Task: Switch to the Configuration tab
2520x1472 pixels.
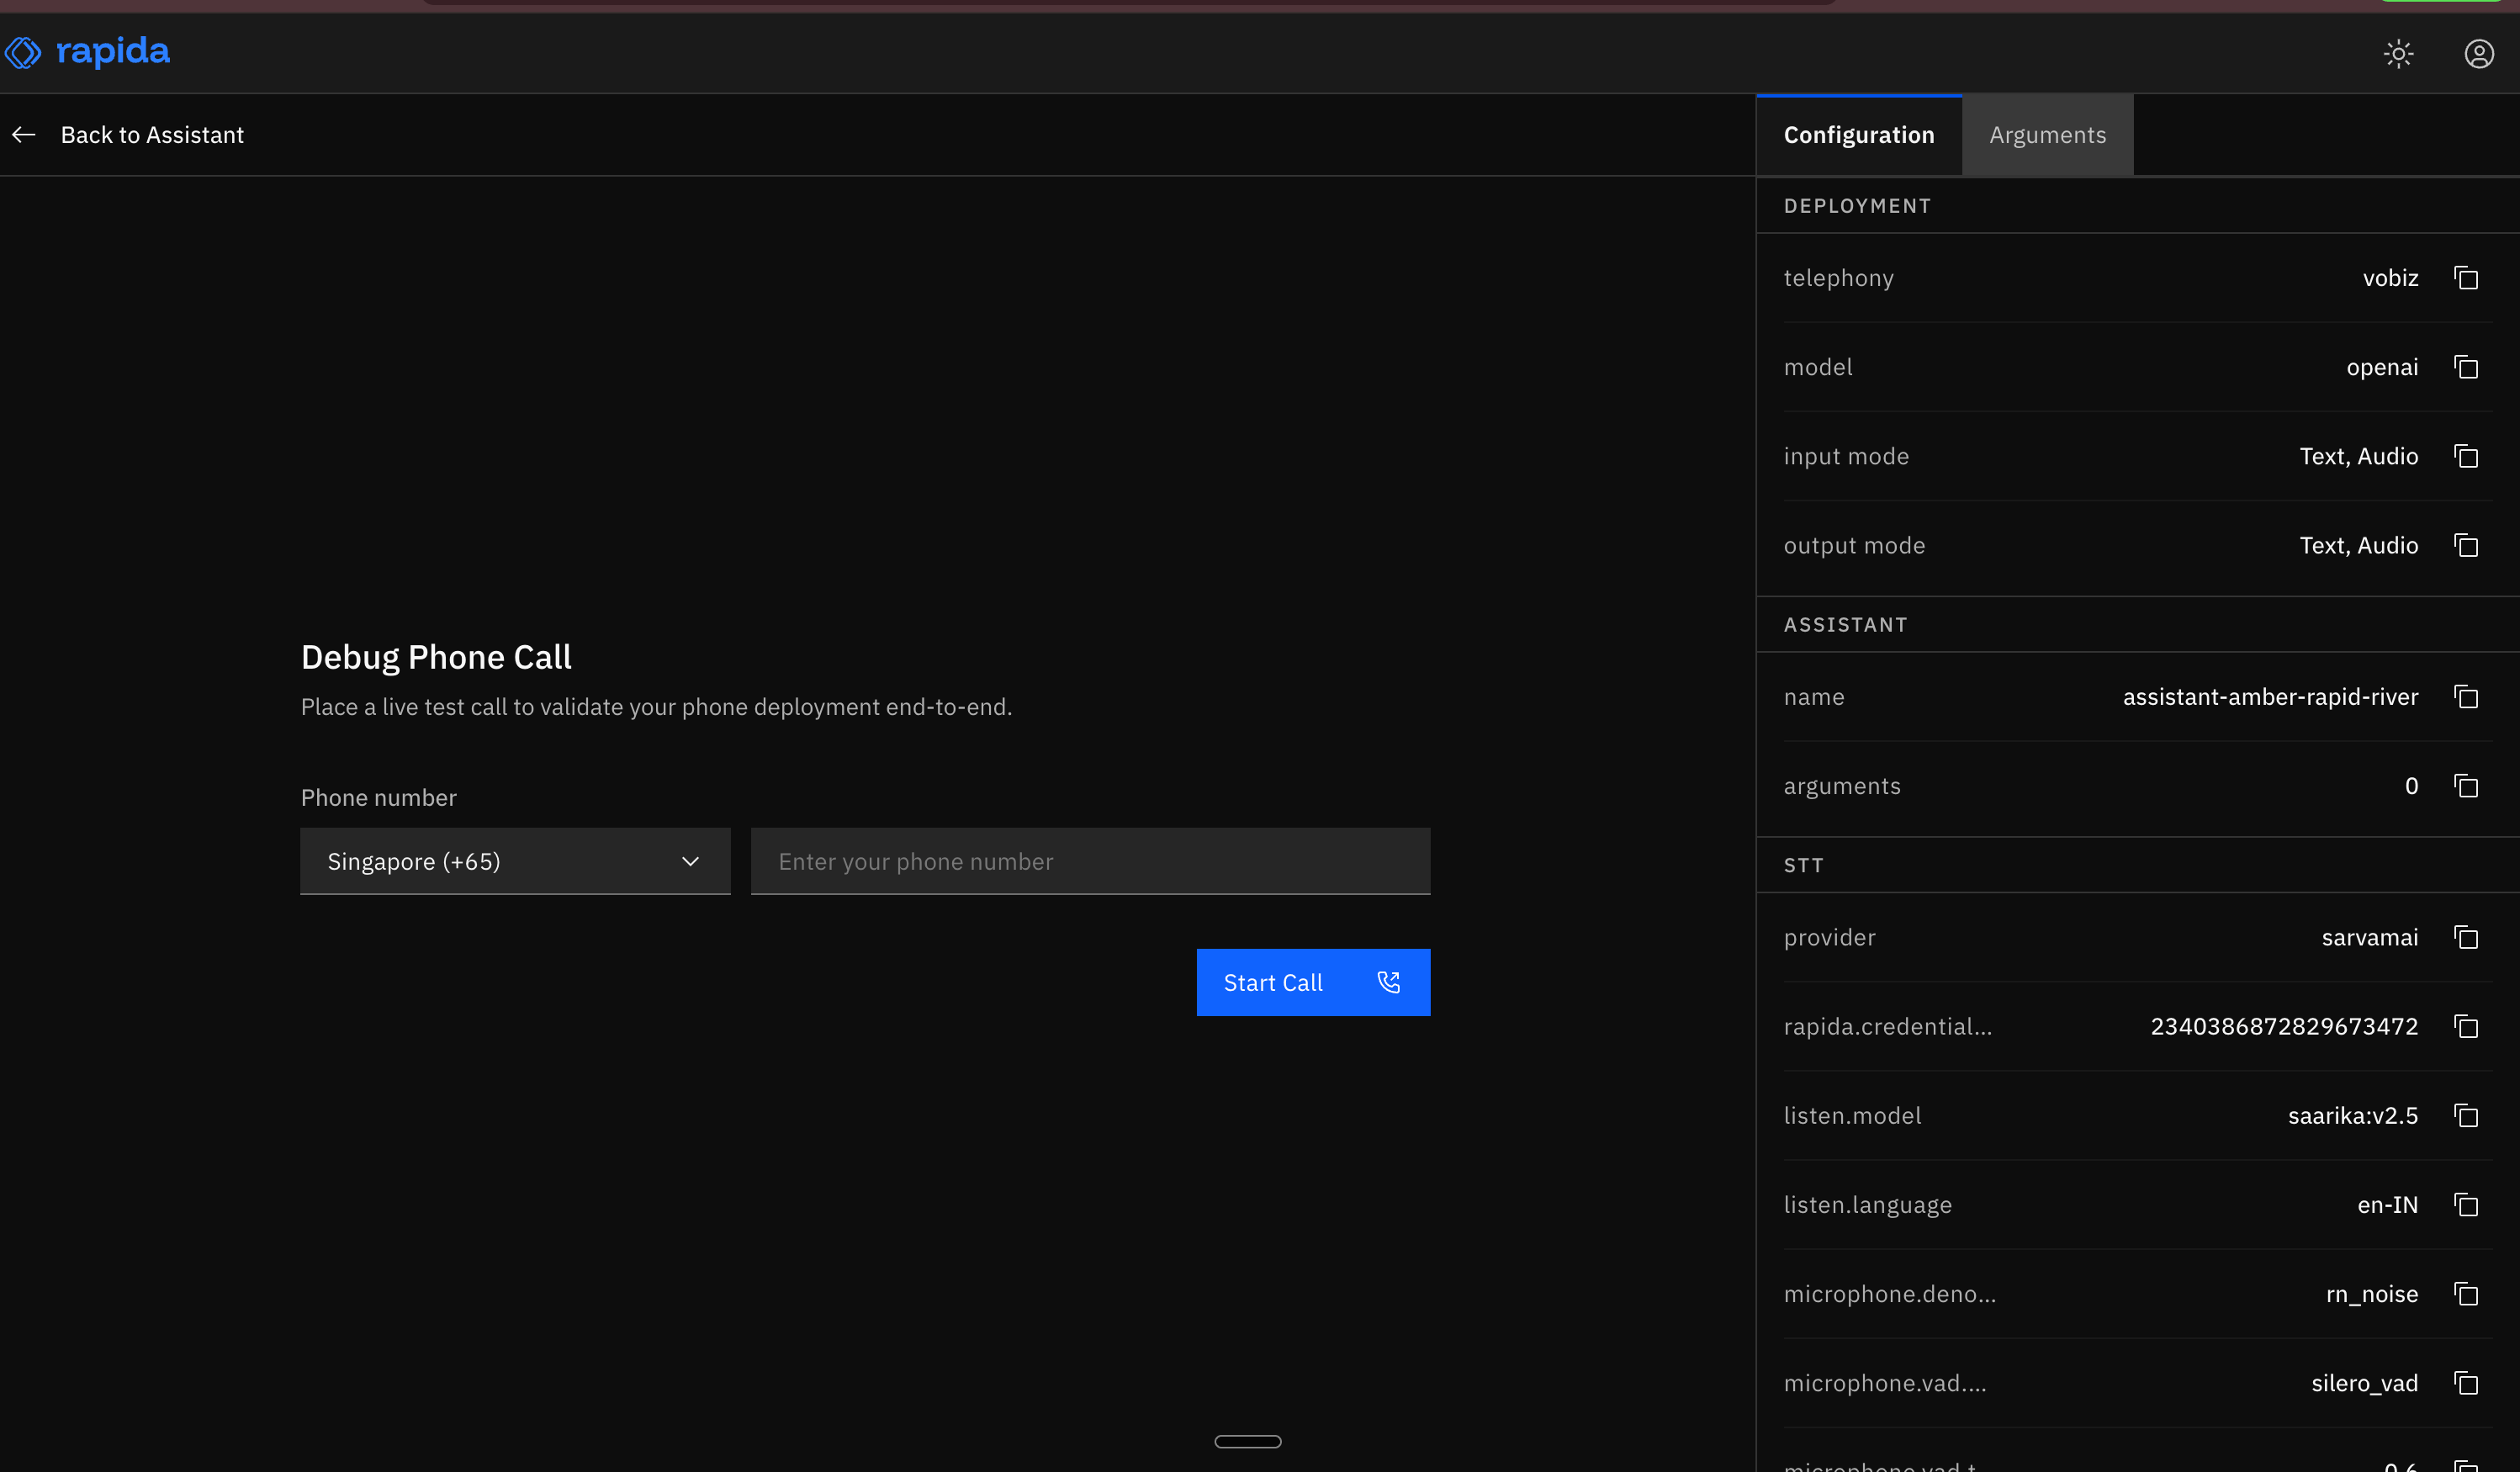Action: 1859,135
